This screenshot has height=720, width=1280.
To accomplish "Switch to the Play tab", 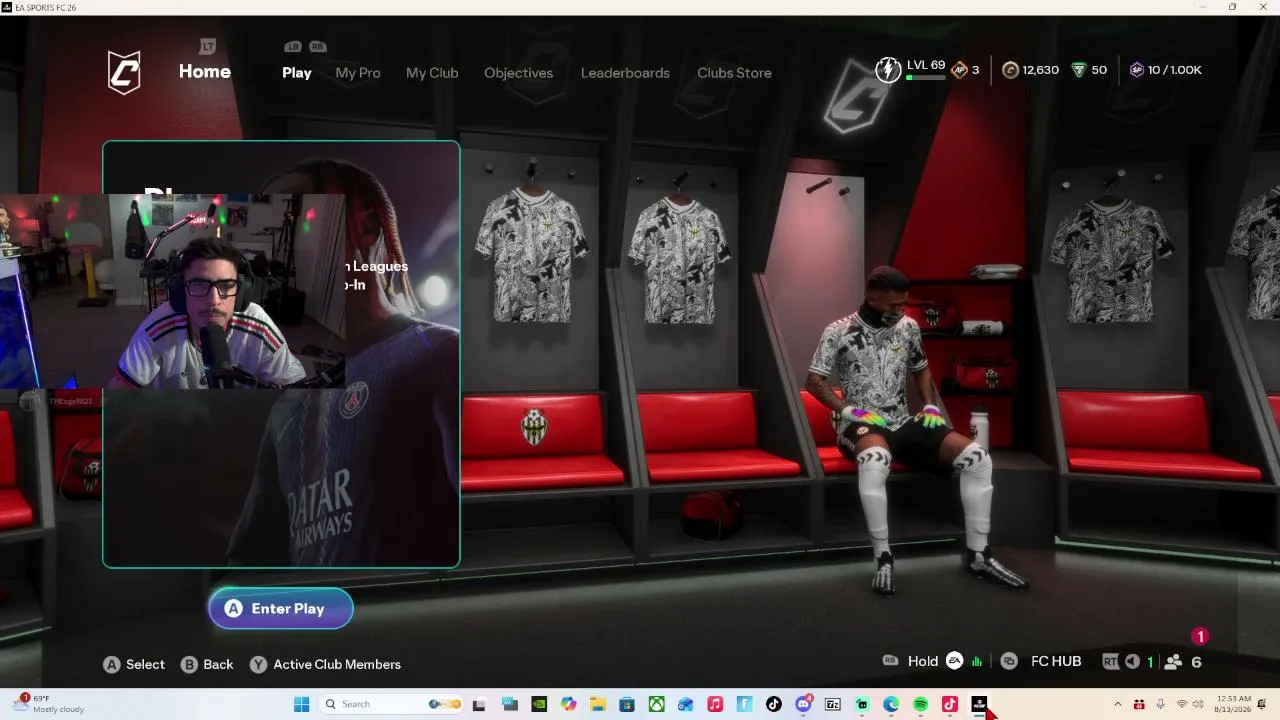I will (297, 73).
